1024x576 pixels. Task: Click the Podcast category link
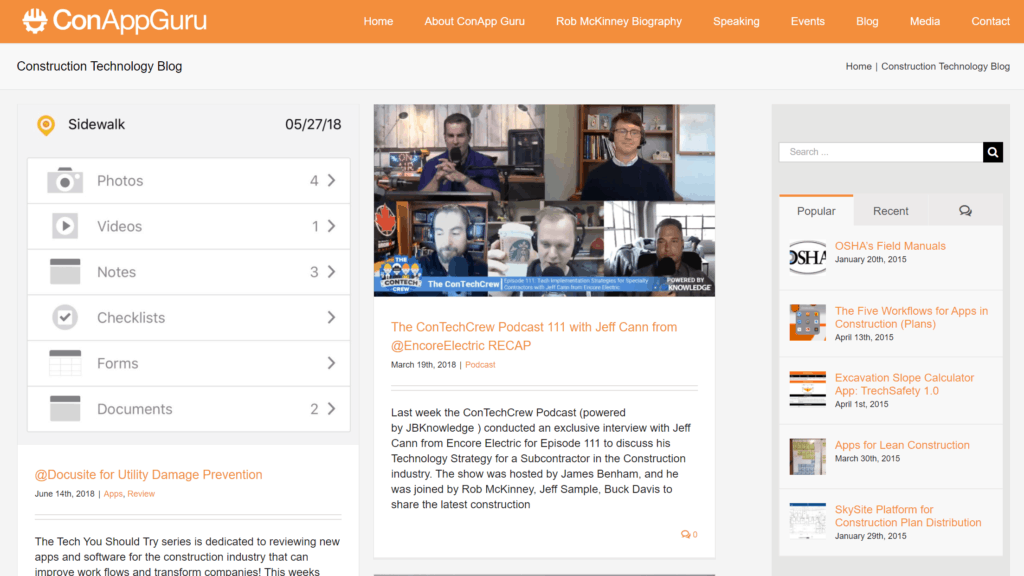click(x=480, y=365)
